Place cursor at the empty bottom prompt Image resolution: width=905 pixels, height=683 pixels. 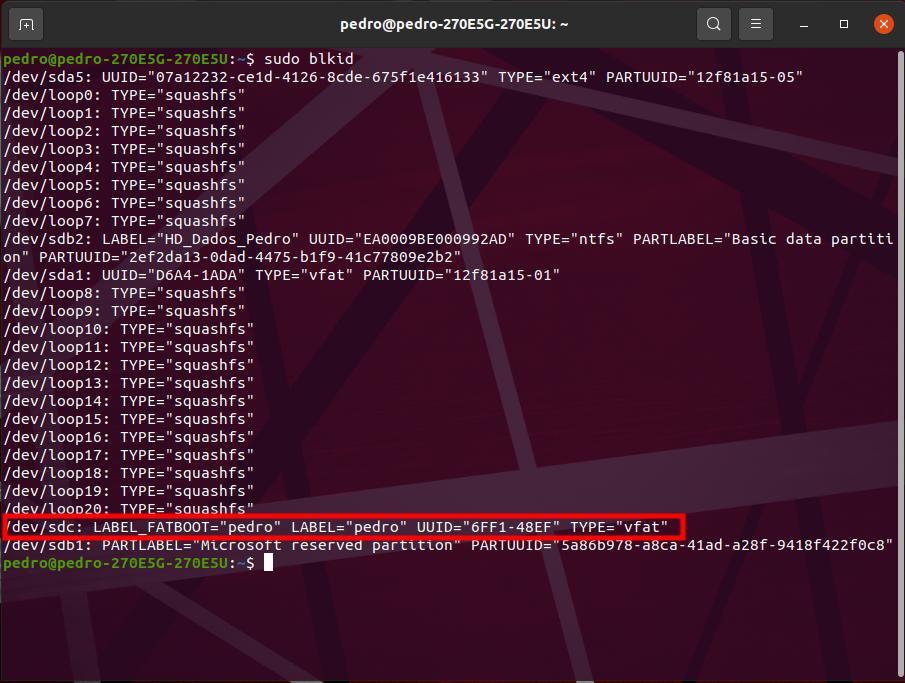coord(268,563)
